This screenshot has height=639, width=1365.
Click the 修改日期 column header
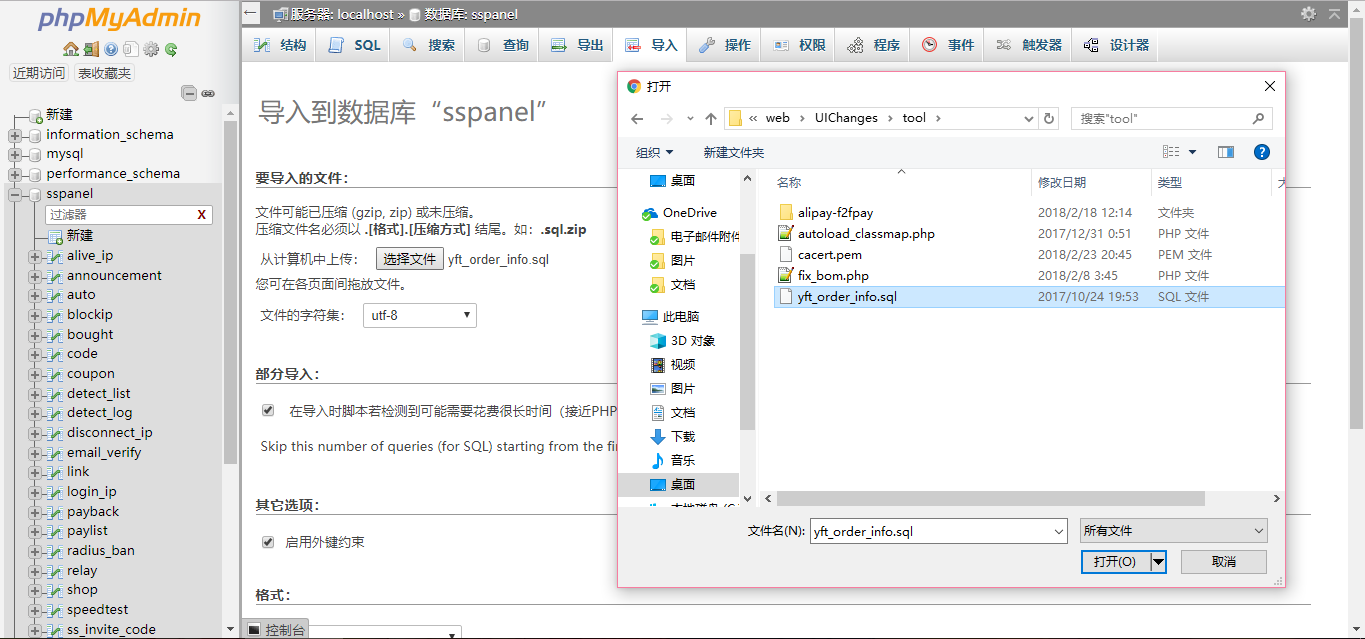1062,183
